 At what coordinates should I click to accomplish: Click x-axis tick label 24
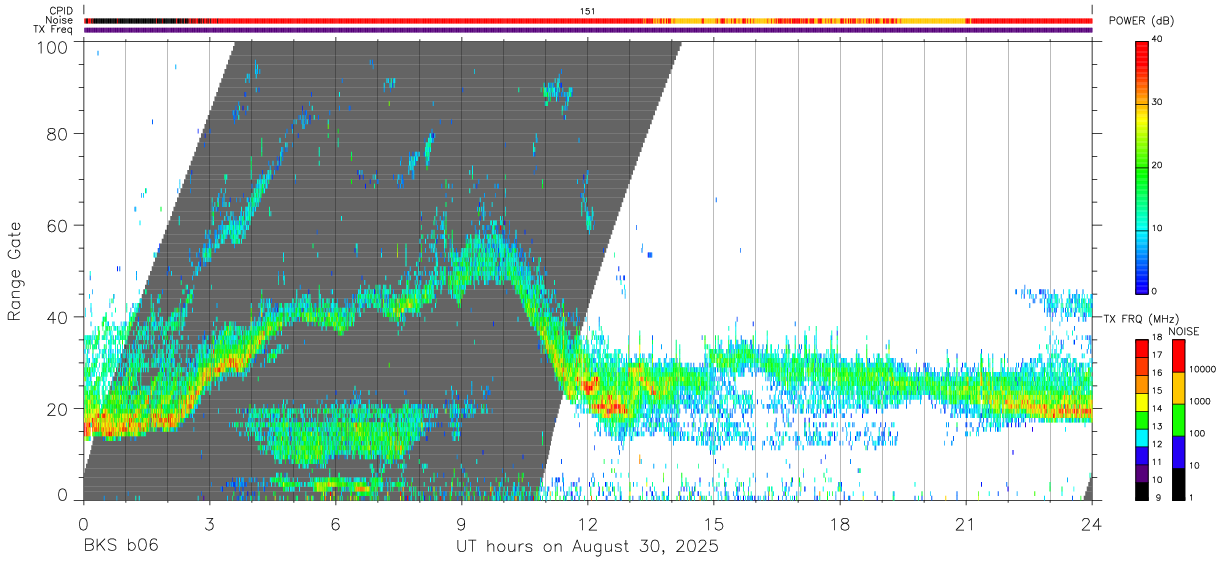click(1092, 524)
